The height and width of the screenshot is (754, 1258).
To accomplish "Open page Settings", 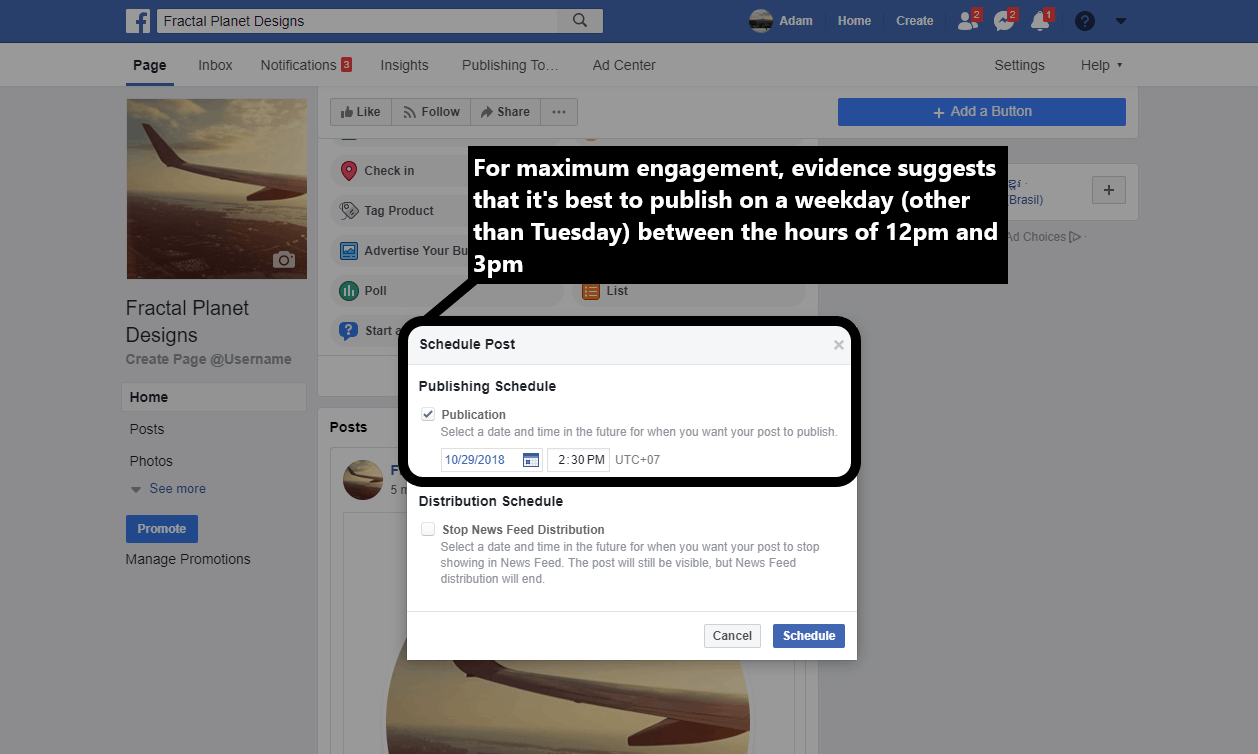I will [1019, 65].
